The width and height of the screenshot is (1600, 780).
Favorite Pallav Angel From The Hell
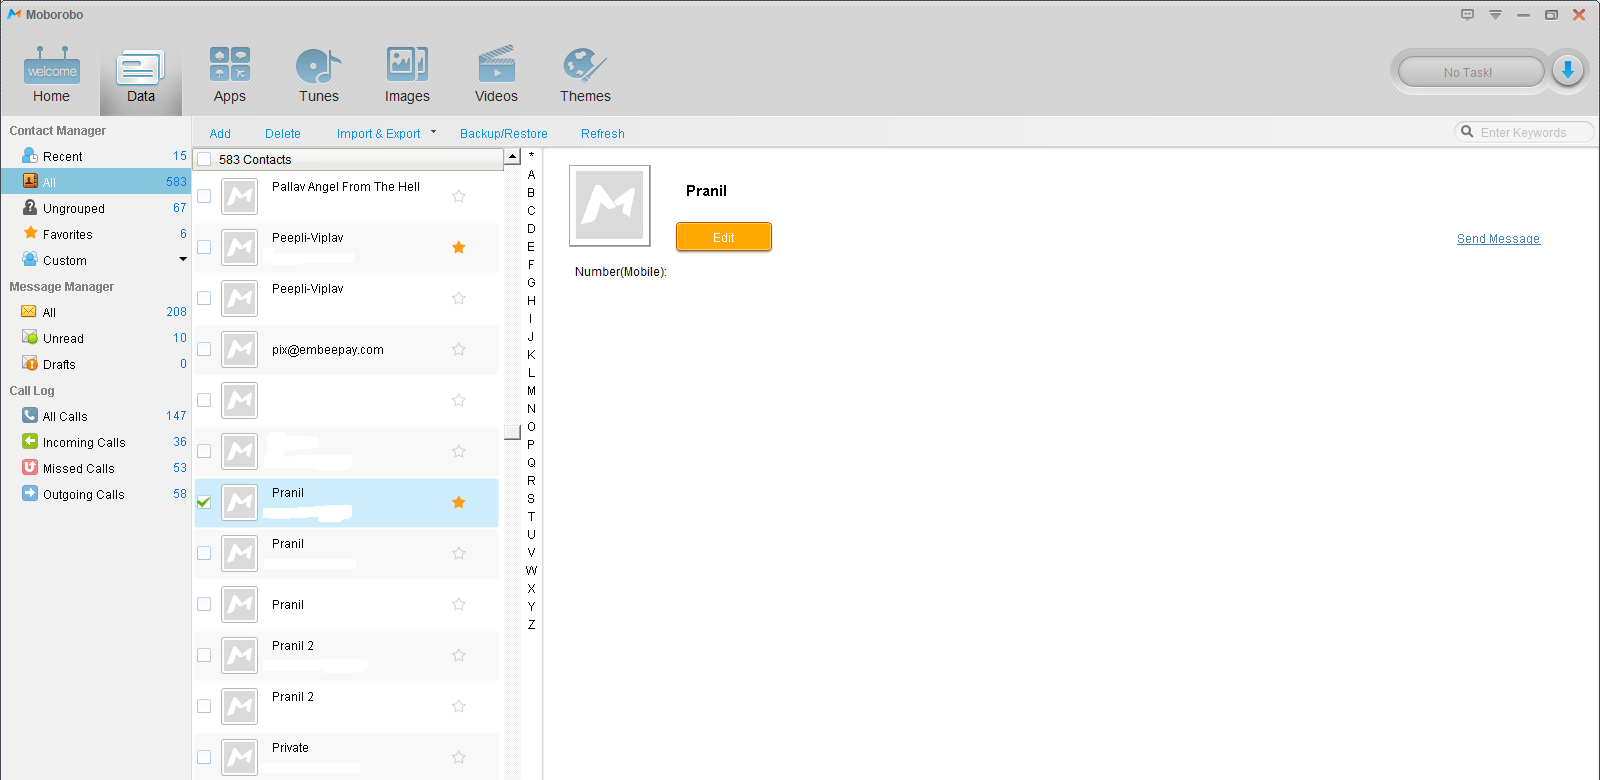pos(459,196)
